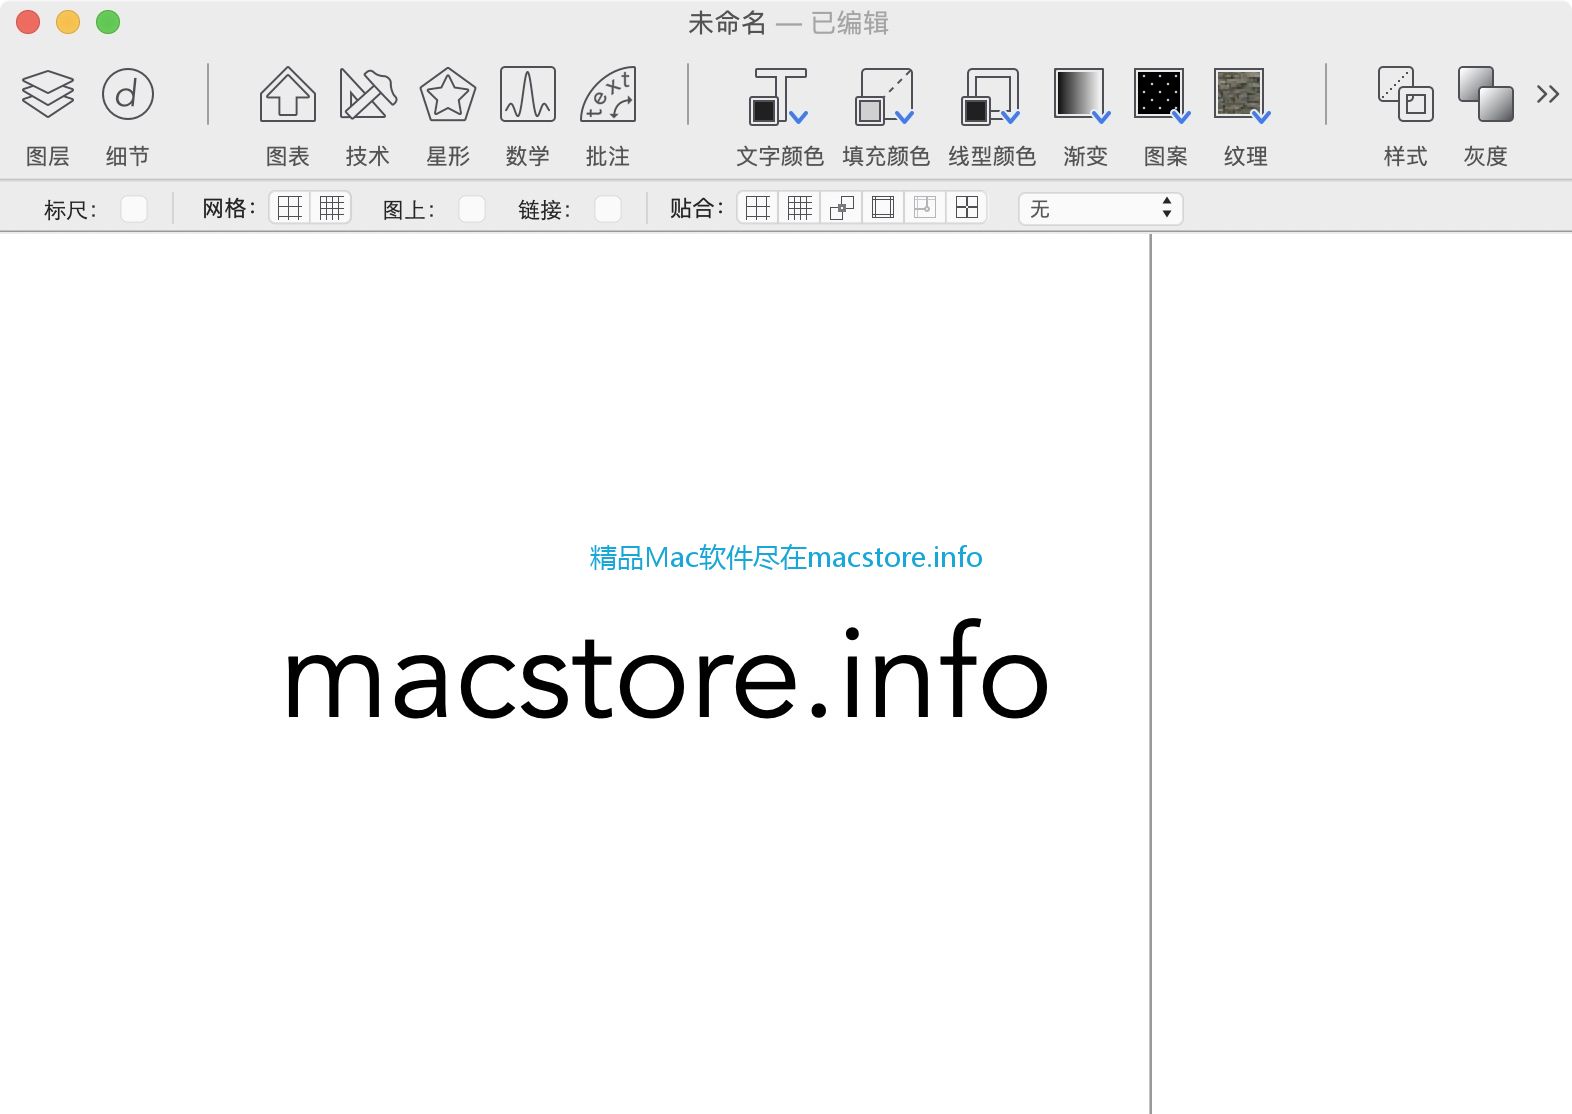The height and width of the screenshot is (1114, 1572).
Task: Click the 图表 toolbar label
Action: [288, 156]
